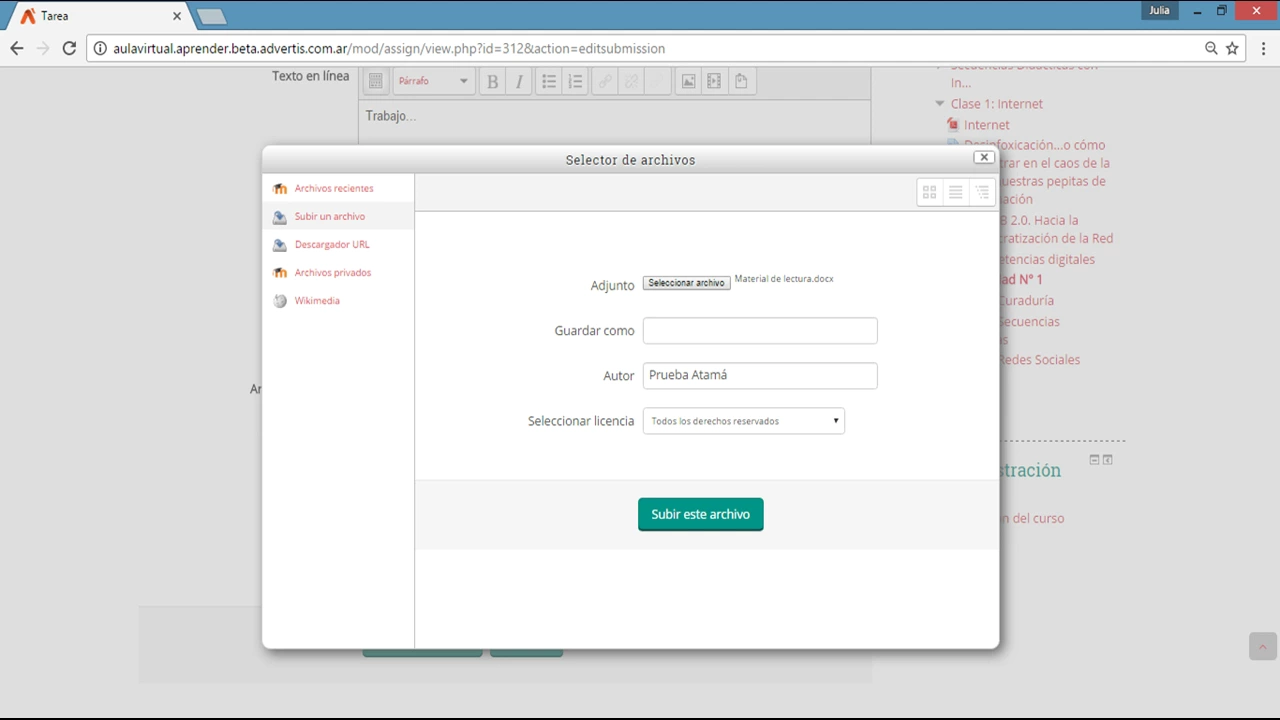Click Archivos recientes sidebar icon
The height and width of the screenshot is (720, 1280).
point(280,189)
